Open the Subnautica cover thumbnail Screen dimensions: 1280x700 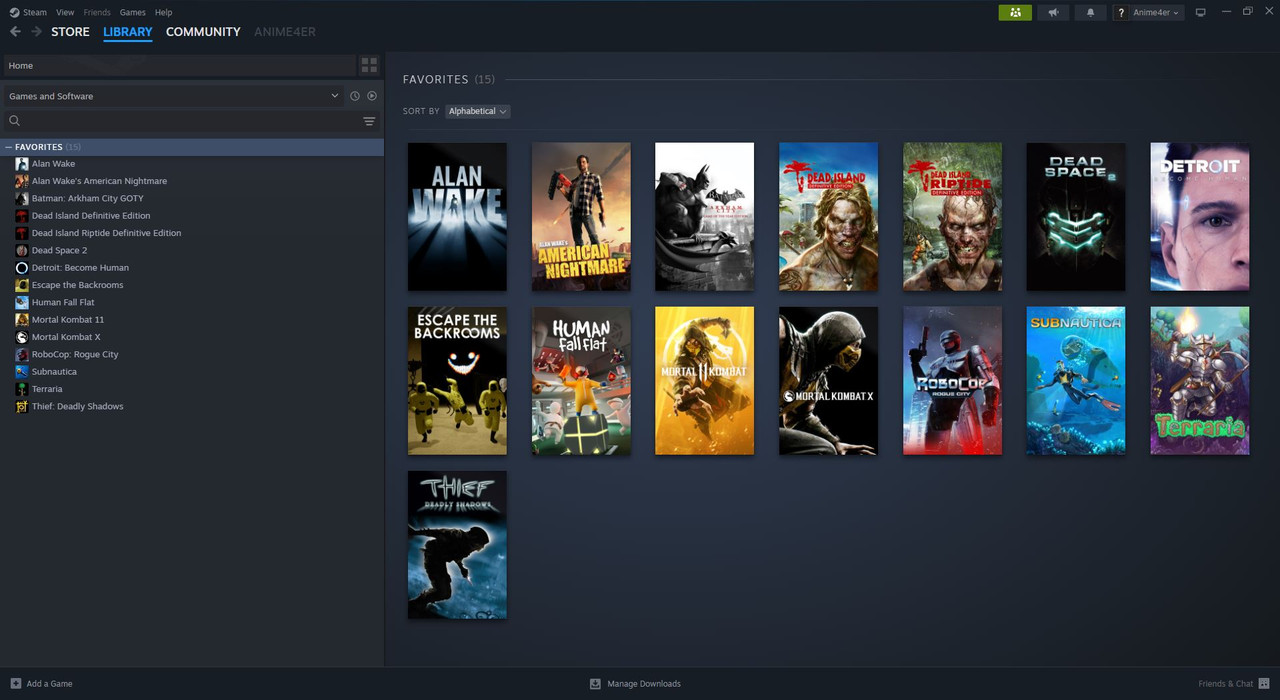(x=1076, y=381)
